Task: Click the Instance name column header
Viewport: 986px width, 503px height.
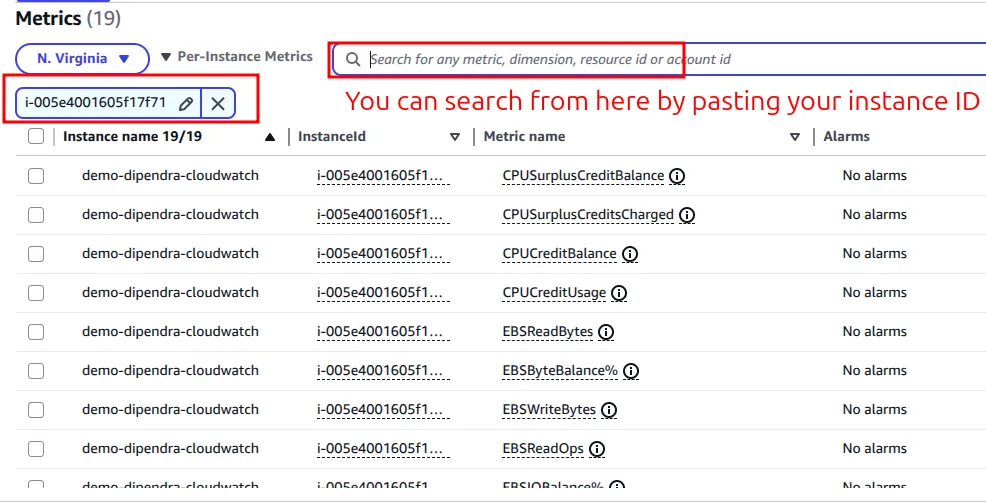Action: click(x=132, y=136)
